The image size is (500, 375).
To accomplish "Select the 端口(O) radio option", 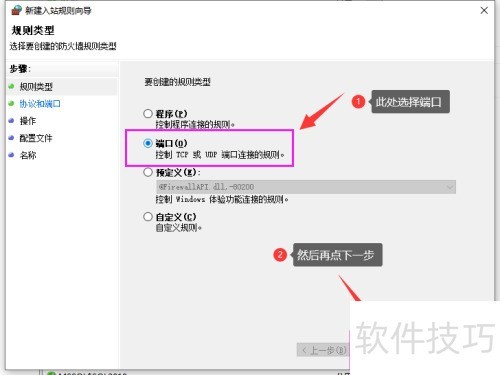I will click(148, 143).
